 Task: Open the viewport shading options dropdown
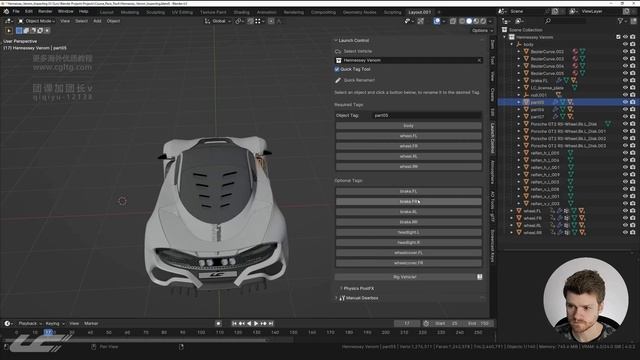tap(490, 21)
